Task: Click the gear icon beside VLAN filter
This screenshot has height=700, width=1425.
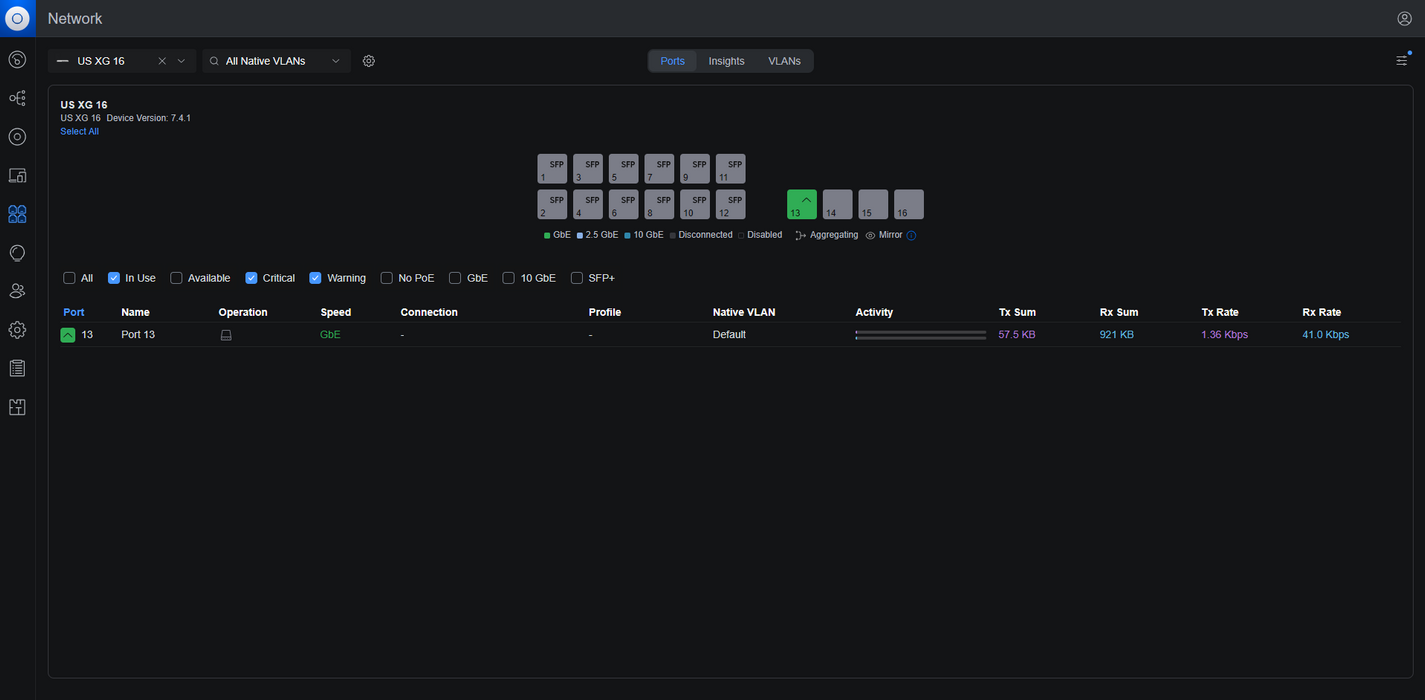Action: (369, 61)
